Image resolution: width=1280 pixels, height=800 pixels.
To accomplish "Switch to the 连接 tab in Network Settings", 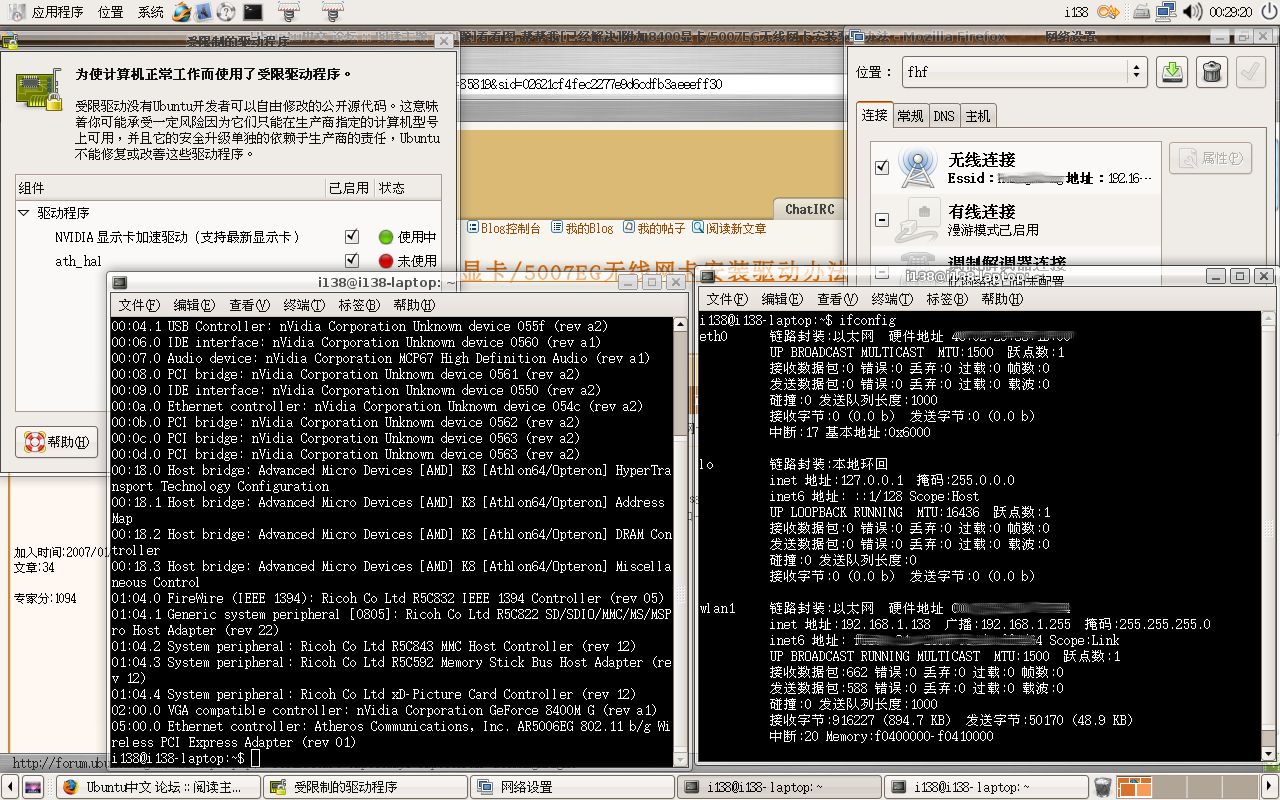I will [875, 115].
